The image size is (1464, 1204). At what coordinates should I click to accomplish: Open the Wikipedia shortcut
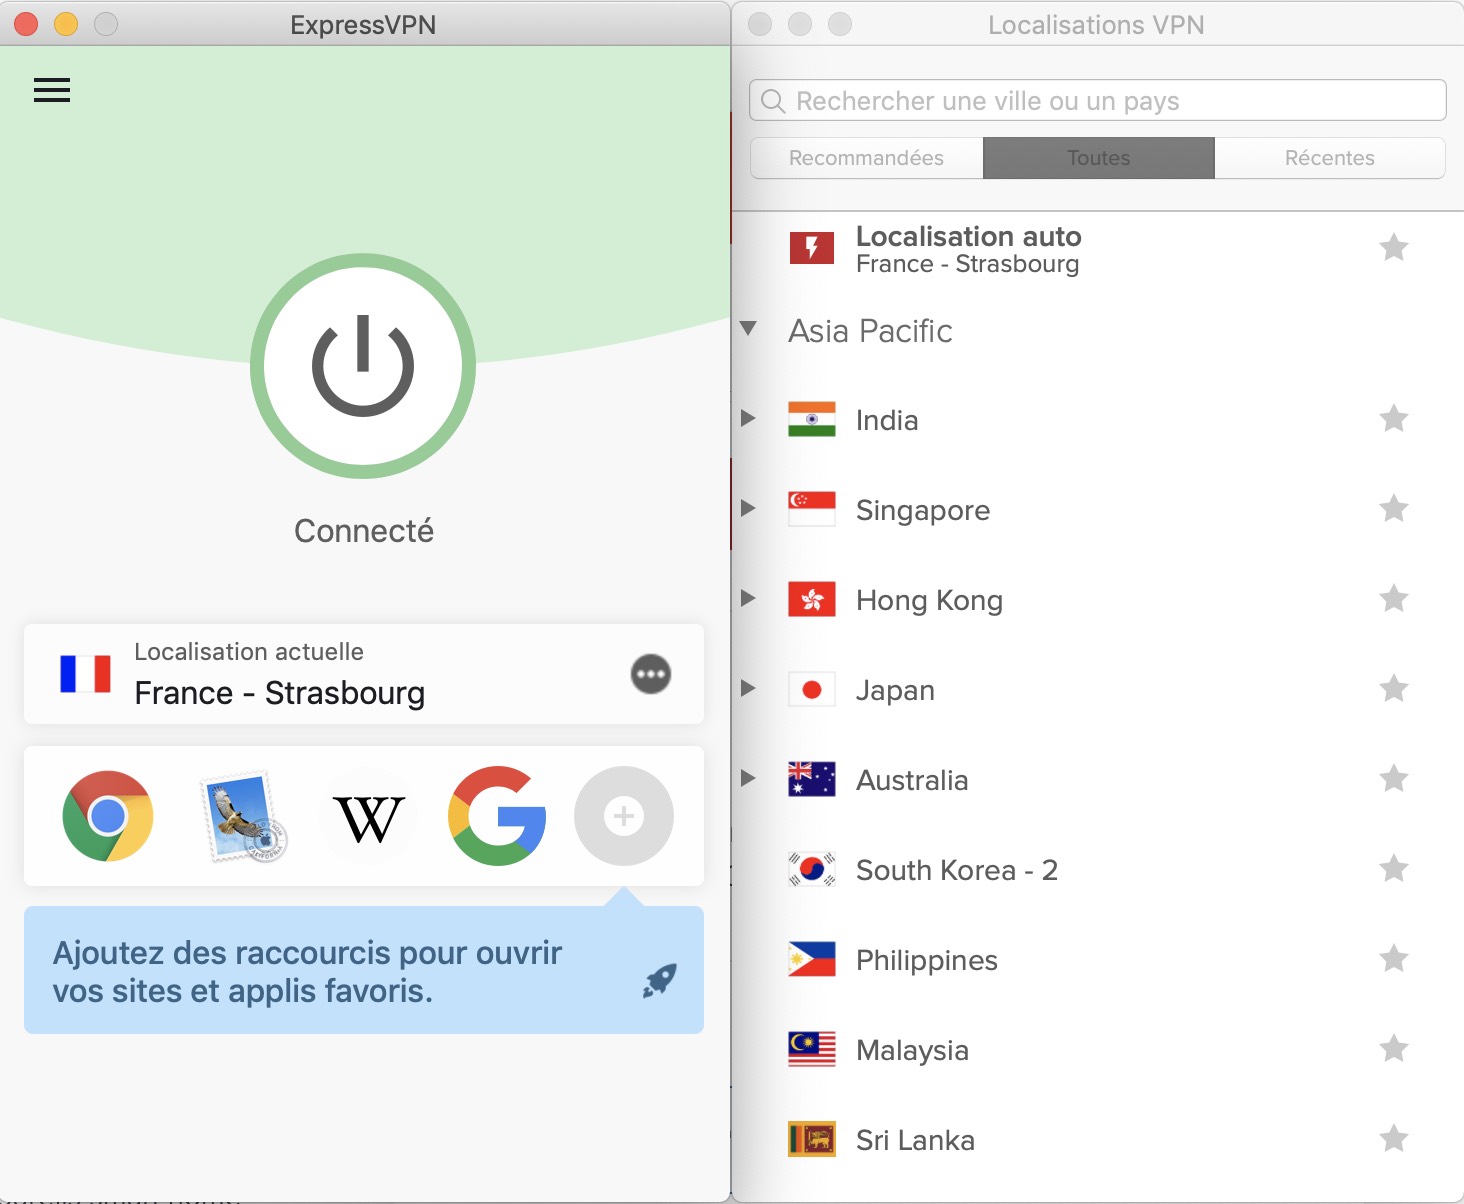[x=369, y=818]
